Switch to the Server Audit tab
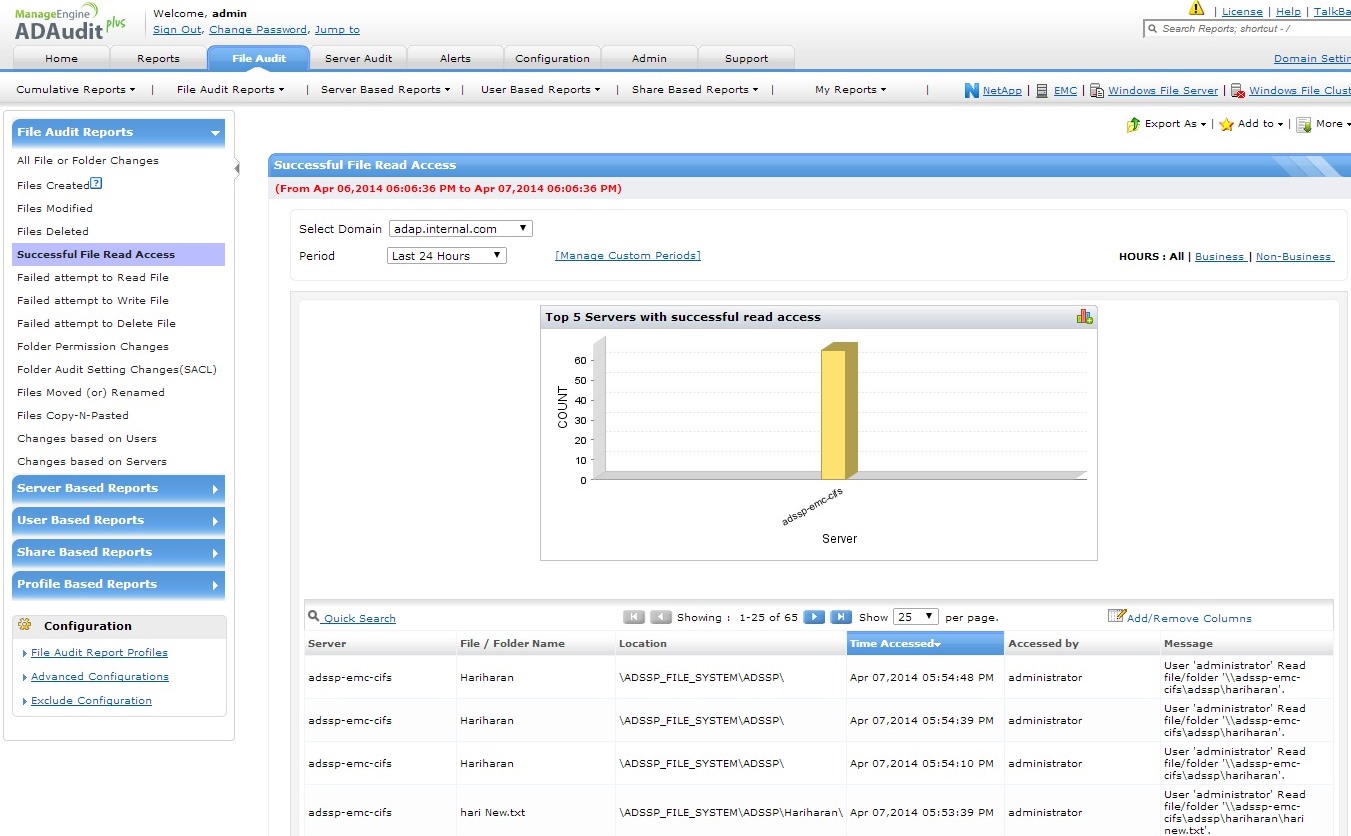The image size is (1351, 836). [358, 58]
